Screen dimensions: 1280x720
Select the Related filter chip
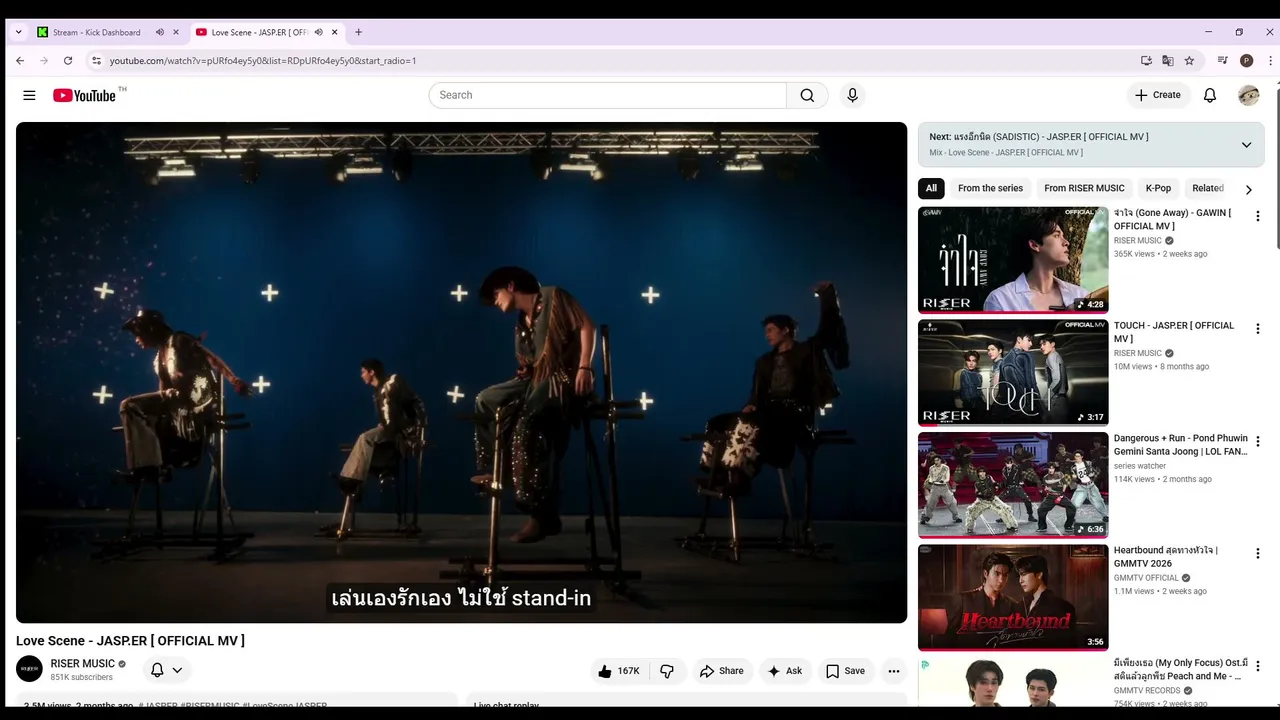click(x=1208, y=188)
